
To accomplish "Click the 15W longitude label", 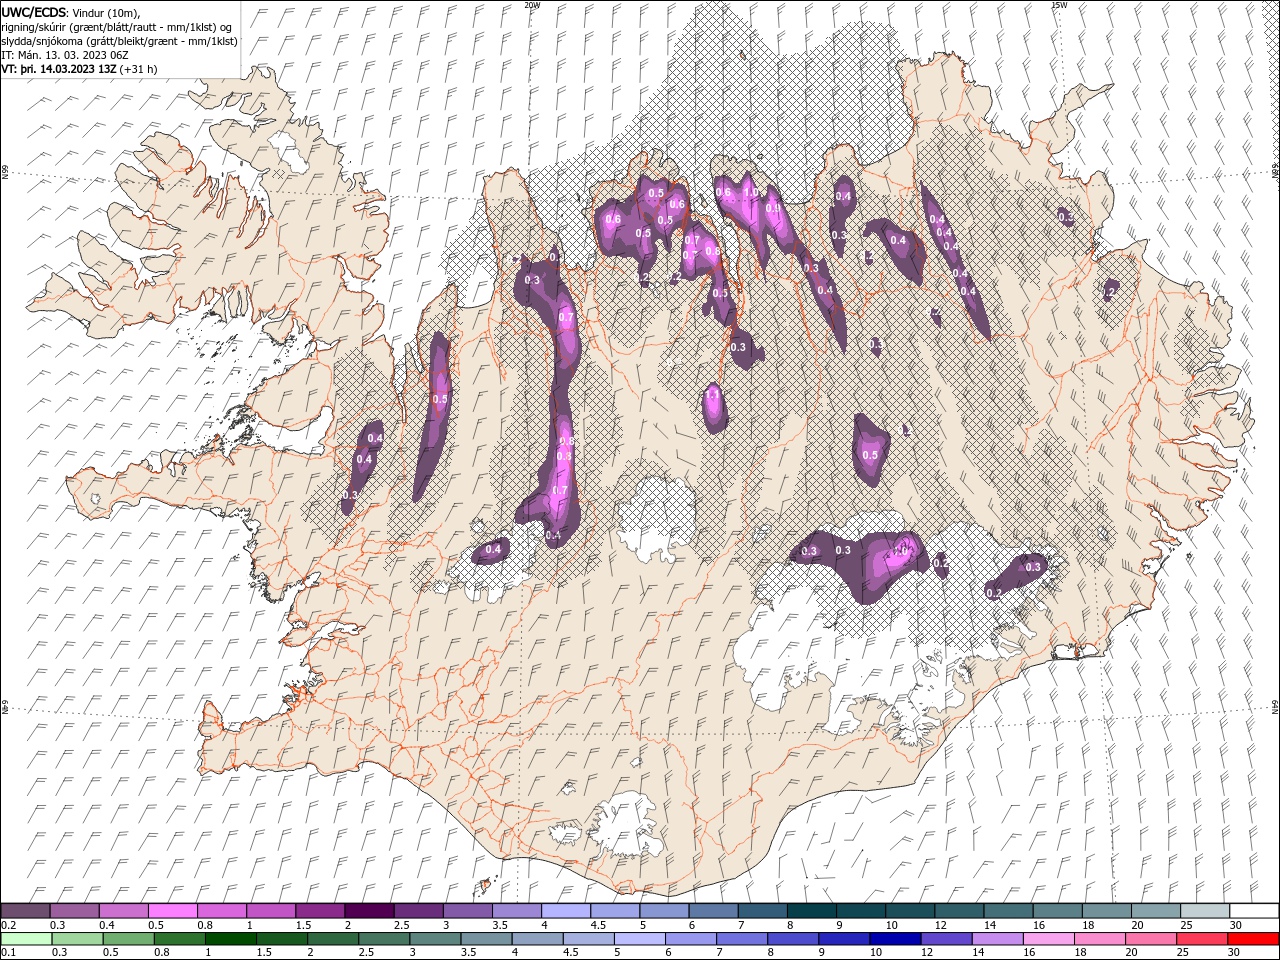I will [x=1058, y=5].
